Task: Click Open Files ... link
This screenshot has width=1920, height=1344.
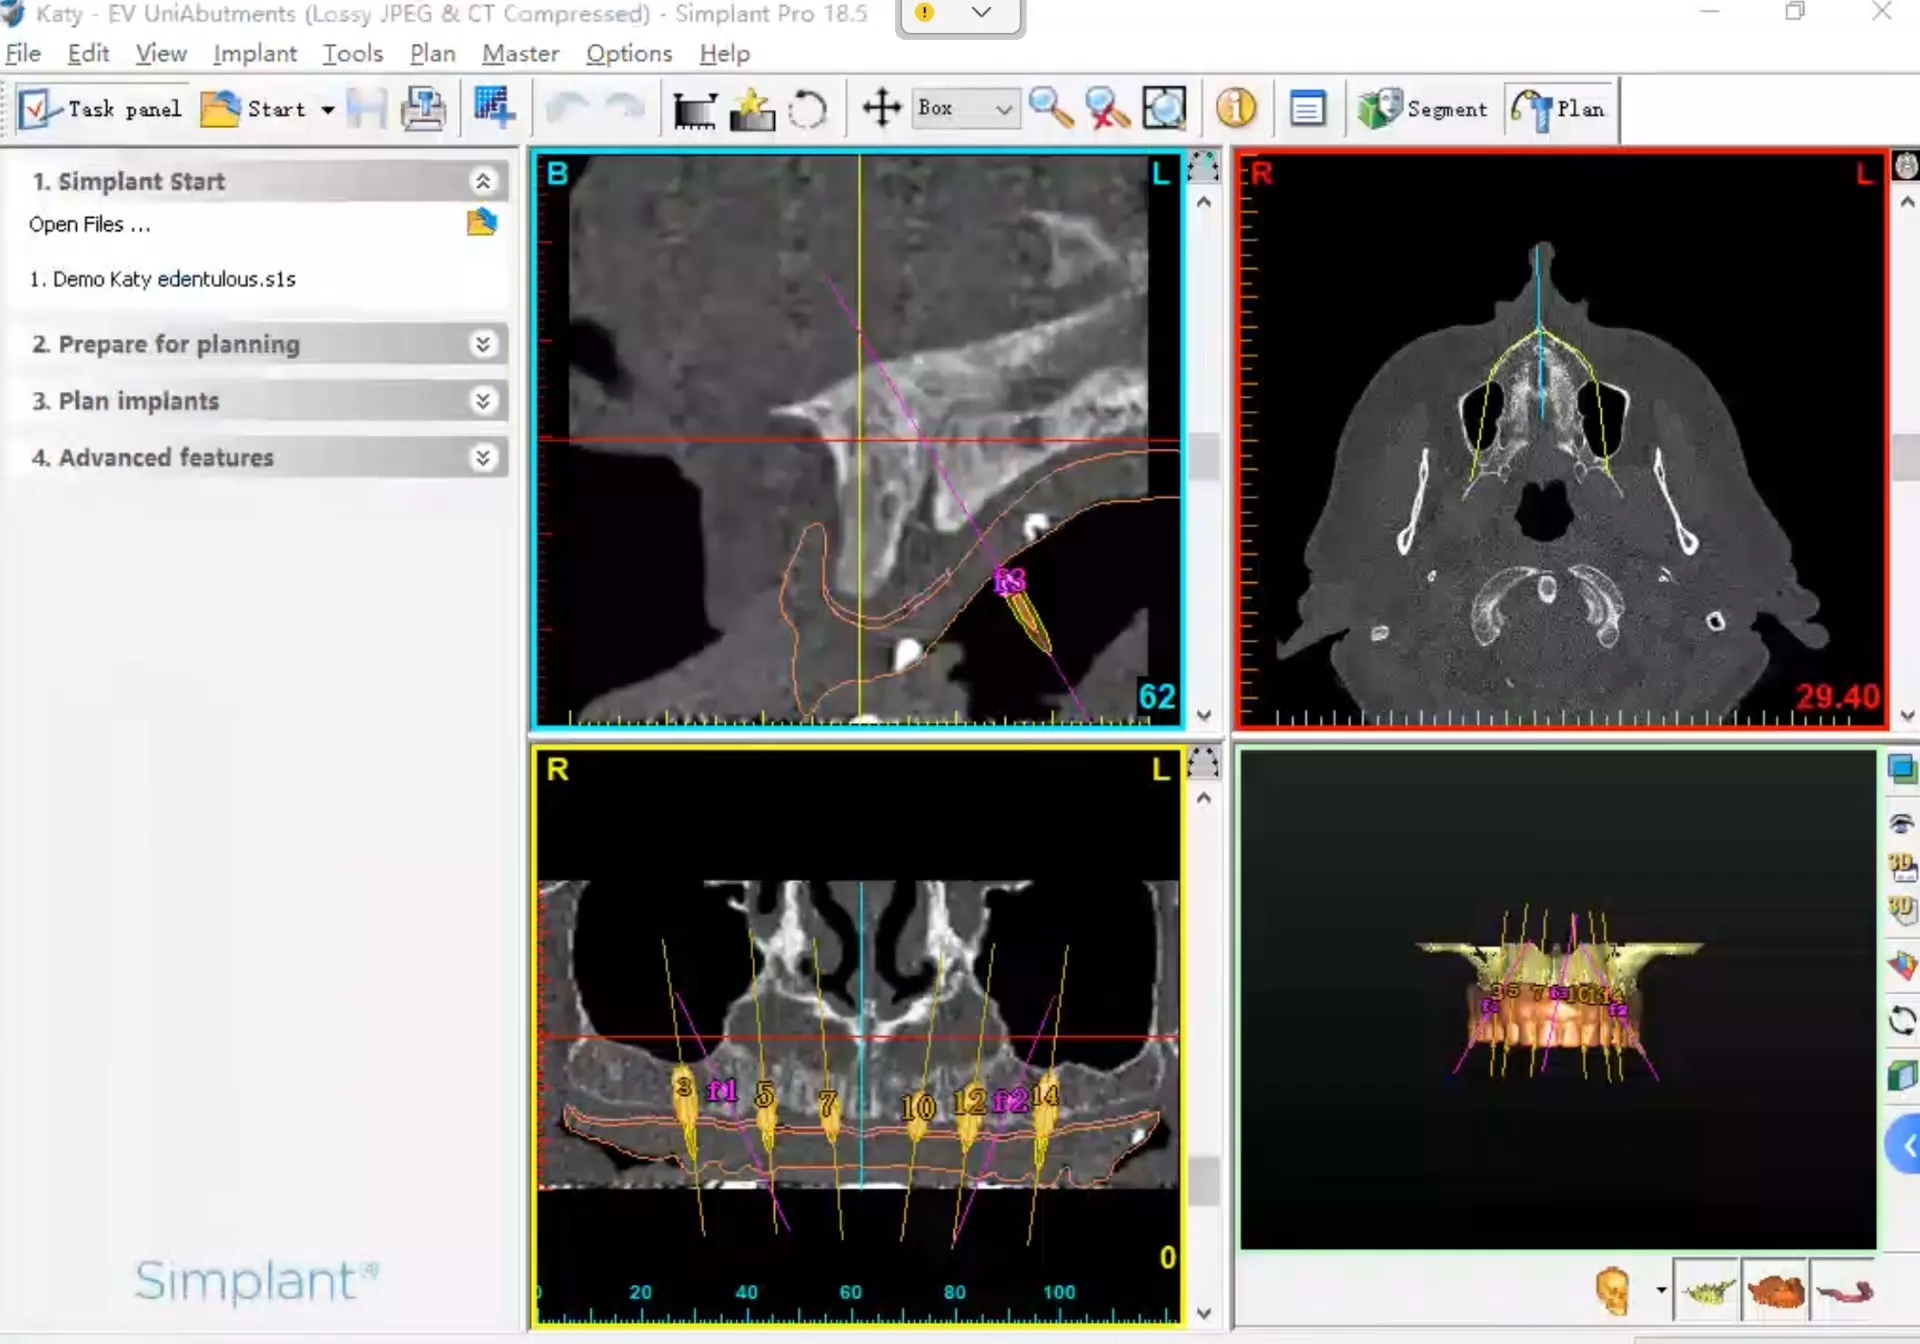Action: [x=89, y=224]
